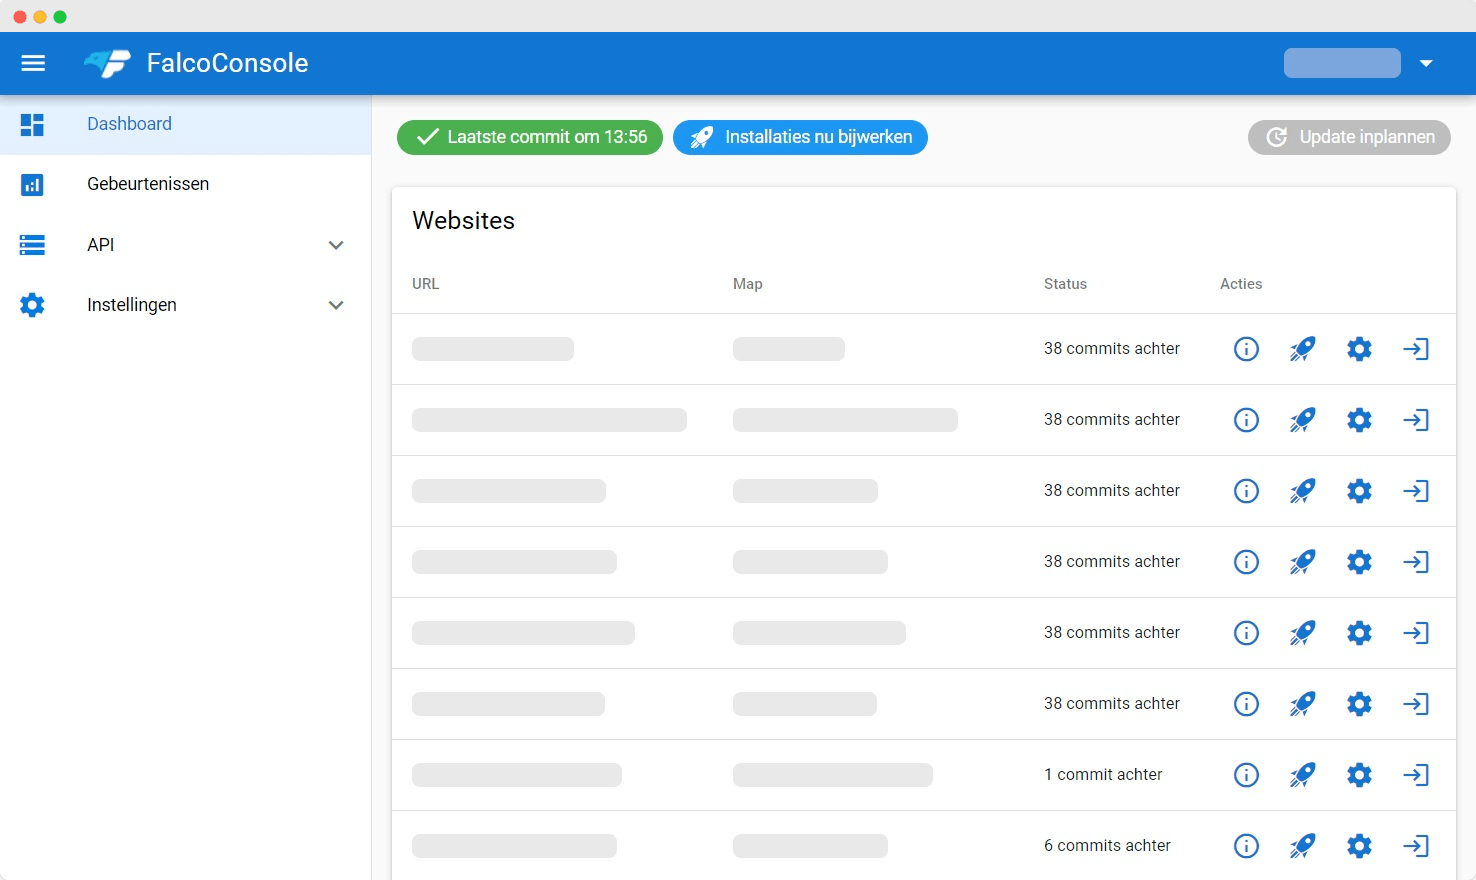The width and height of the screenshot is (1476, 880).
Task: Click rocket icon in the third website row
Action: click(x=1302, y=491)
